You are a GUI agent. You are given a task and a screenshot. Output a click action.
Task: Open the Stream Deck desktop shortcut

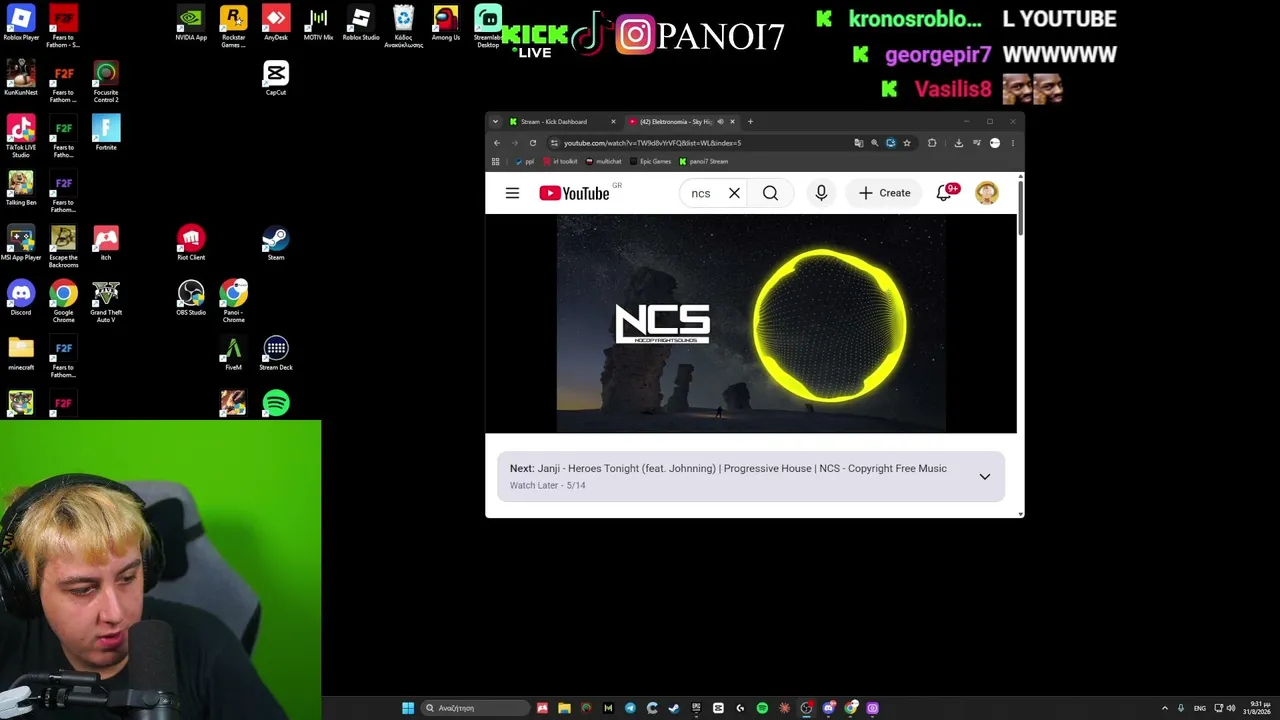(276, 354)
